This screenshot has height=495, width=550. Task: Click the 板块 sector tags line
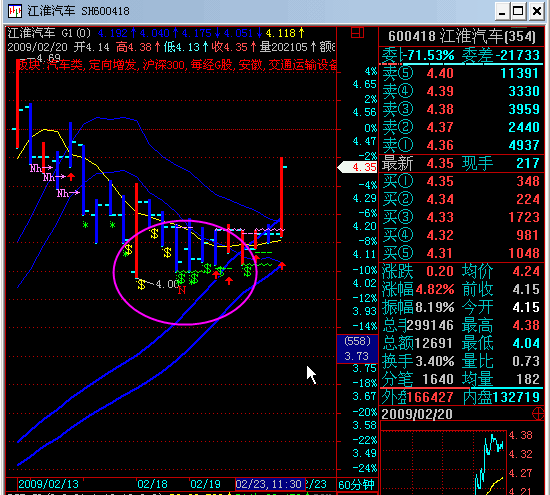pos(177,65)
